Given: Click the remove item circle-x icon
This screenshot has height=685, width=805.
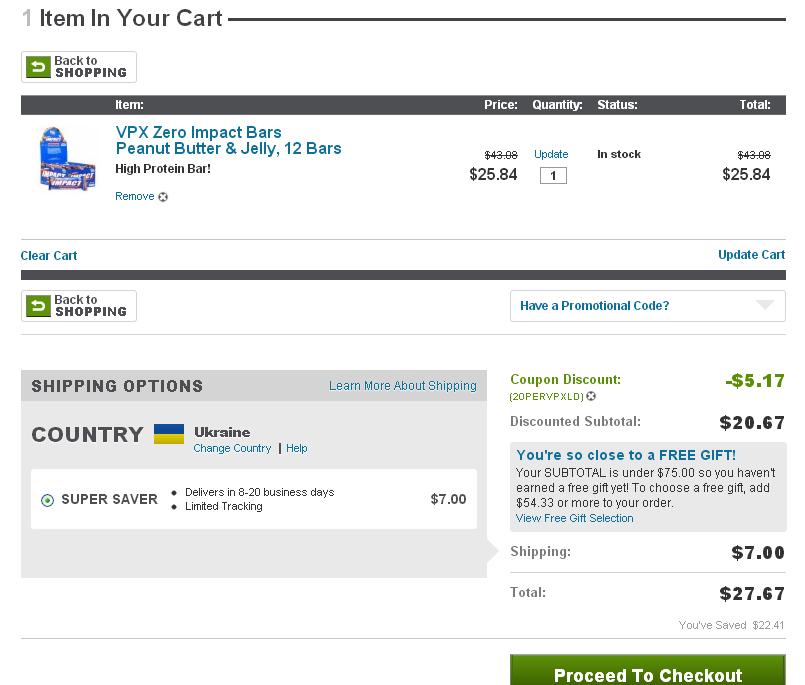Looking at the screenshot, I should (163, 197).
